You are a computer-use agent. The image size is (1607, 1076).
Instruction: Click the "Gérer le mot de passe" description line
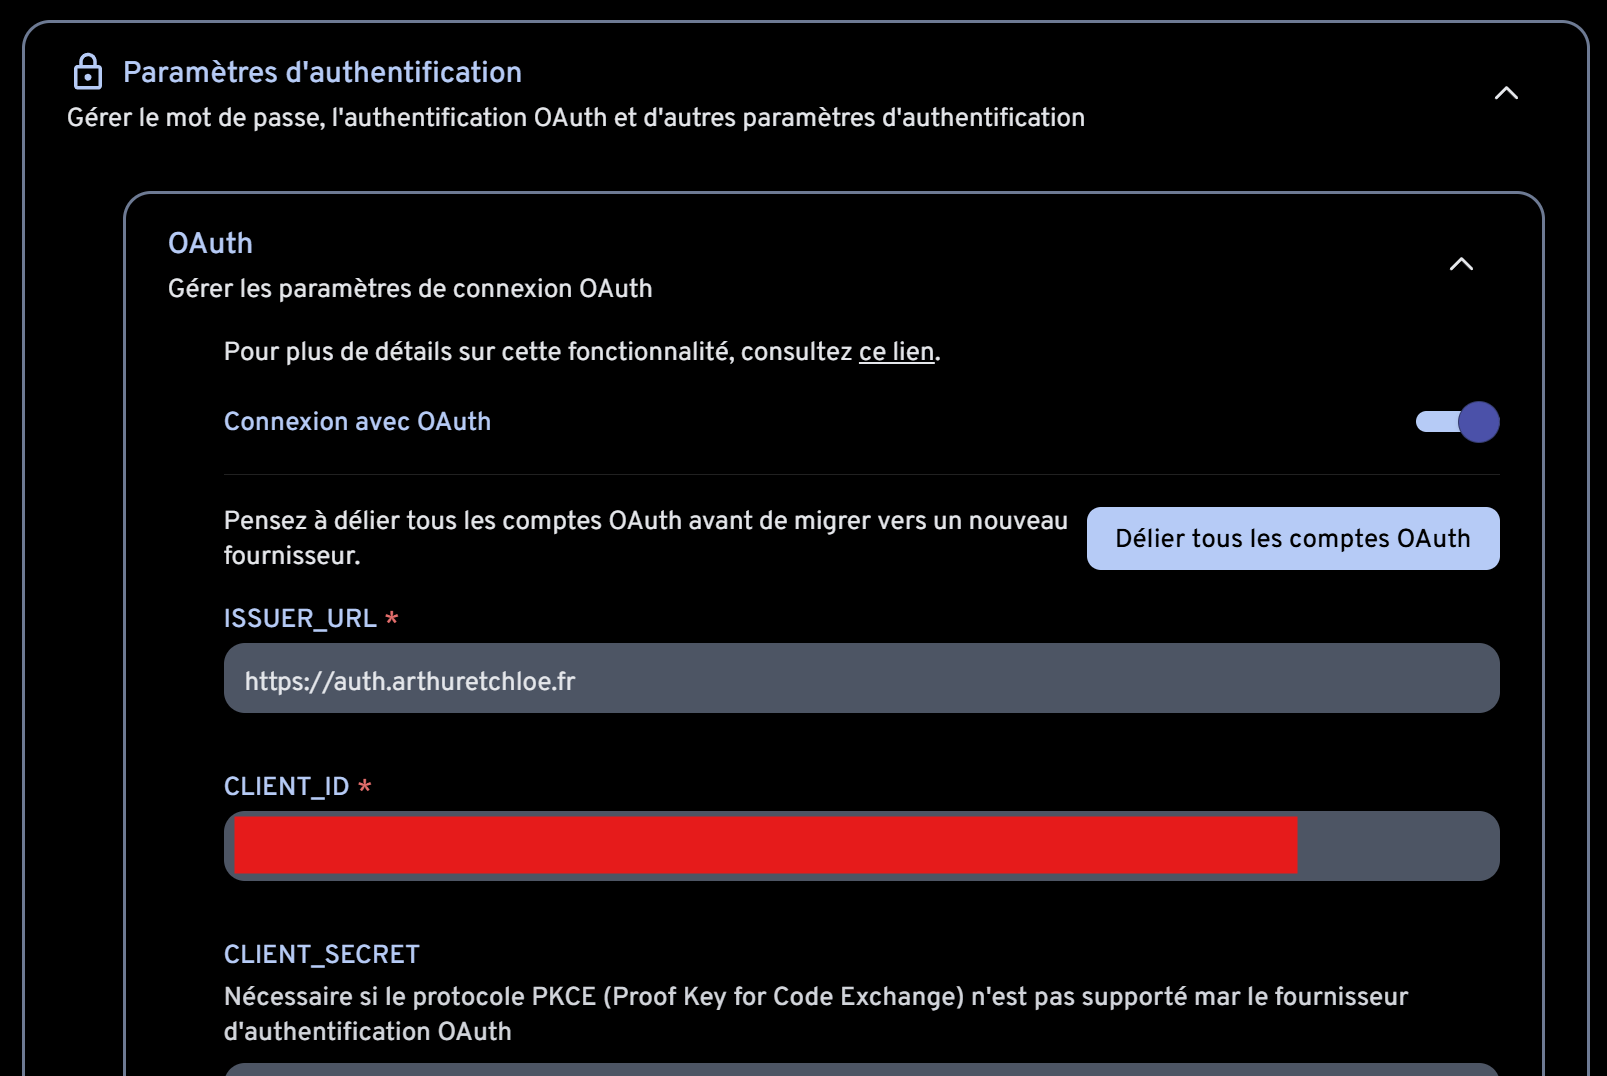(575, 118)
